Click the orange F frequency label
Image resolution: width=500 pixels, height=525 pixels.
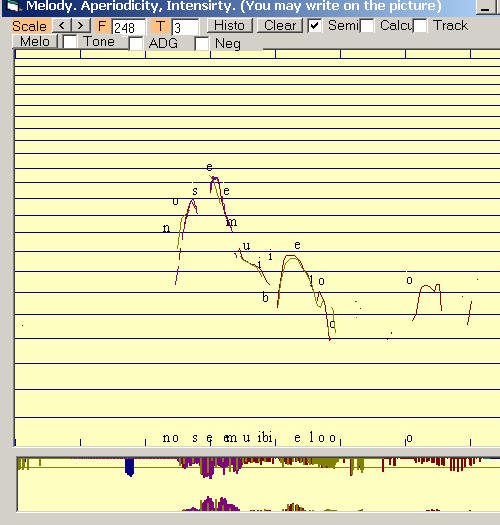102,26
